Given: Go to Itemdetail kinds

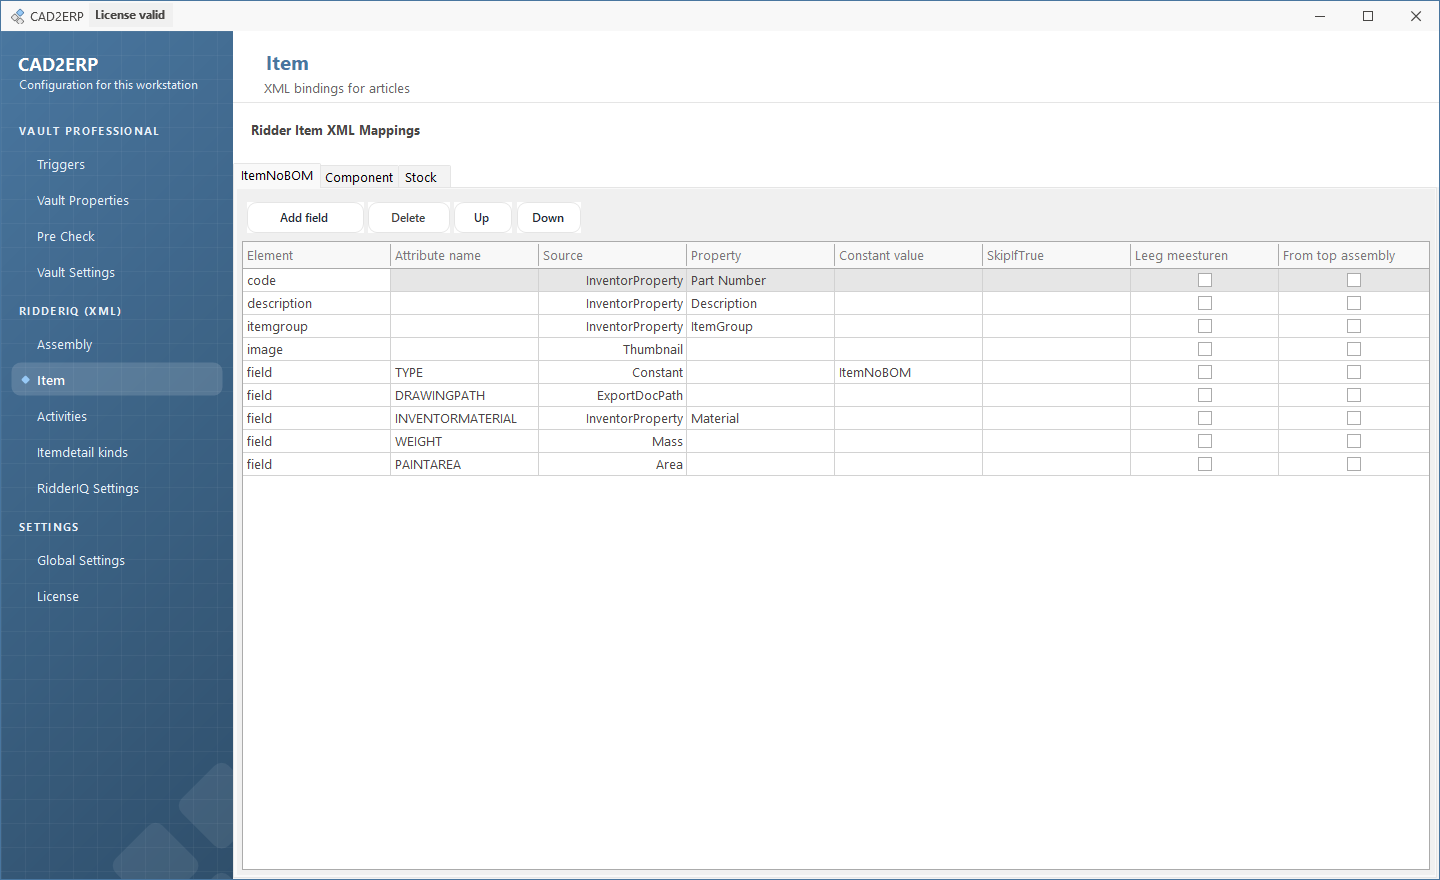Looking at the screenshot, I should 117,453.
